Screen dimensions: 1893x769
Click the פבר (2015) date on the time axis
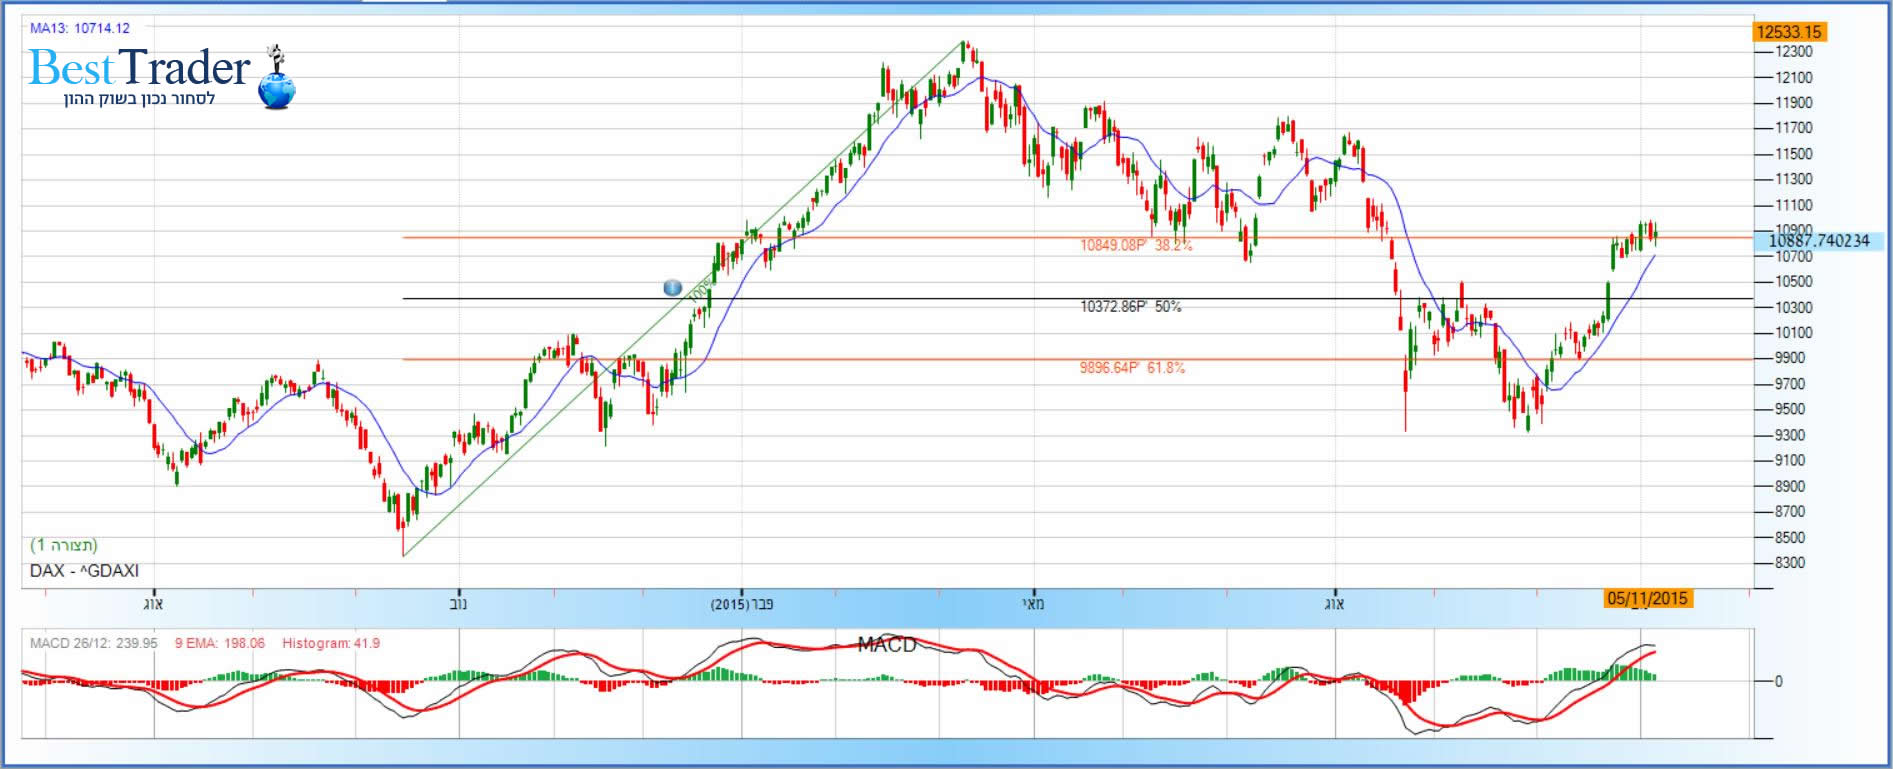(742, 605)
